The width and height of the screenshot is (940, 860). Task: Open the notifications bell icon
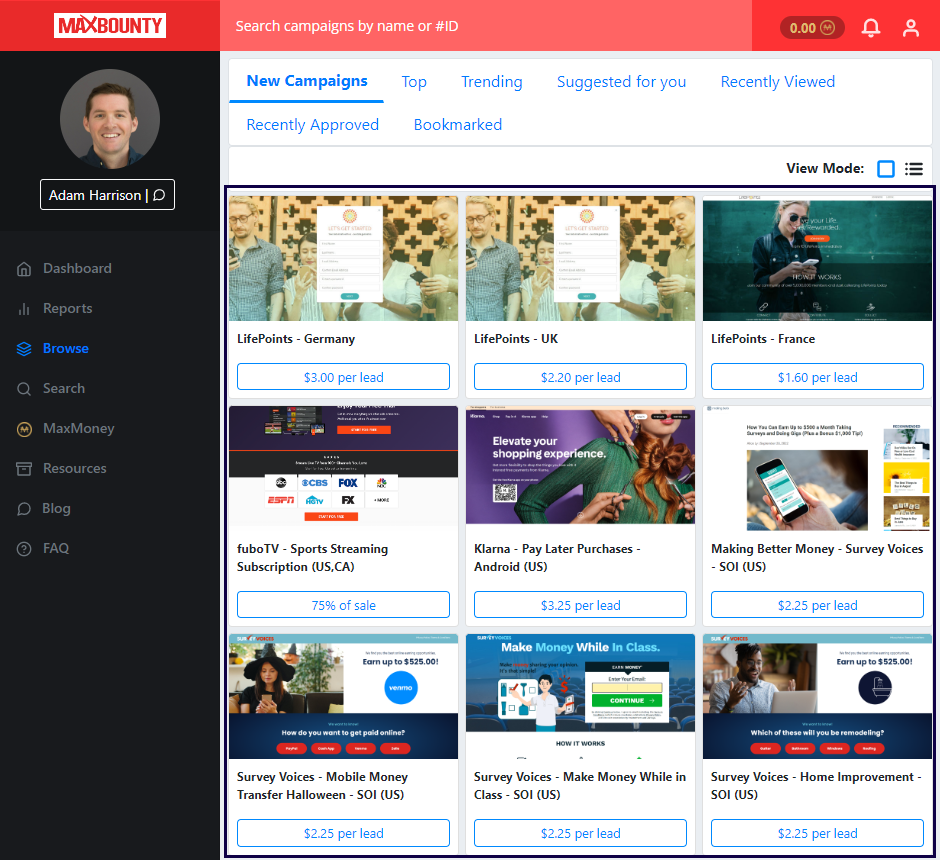[870, 27]
